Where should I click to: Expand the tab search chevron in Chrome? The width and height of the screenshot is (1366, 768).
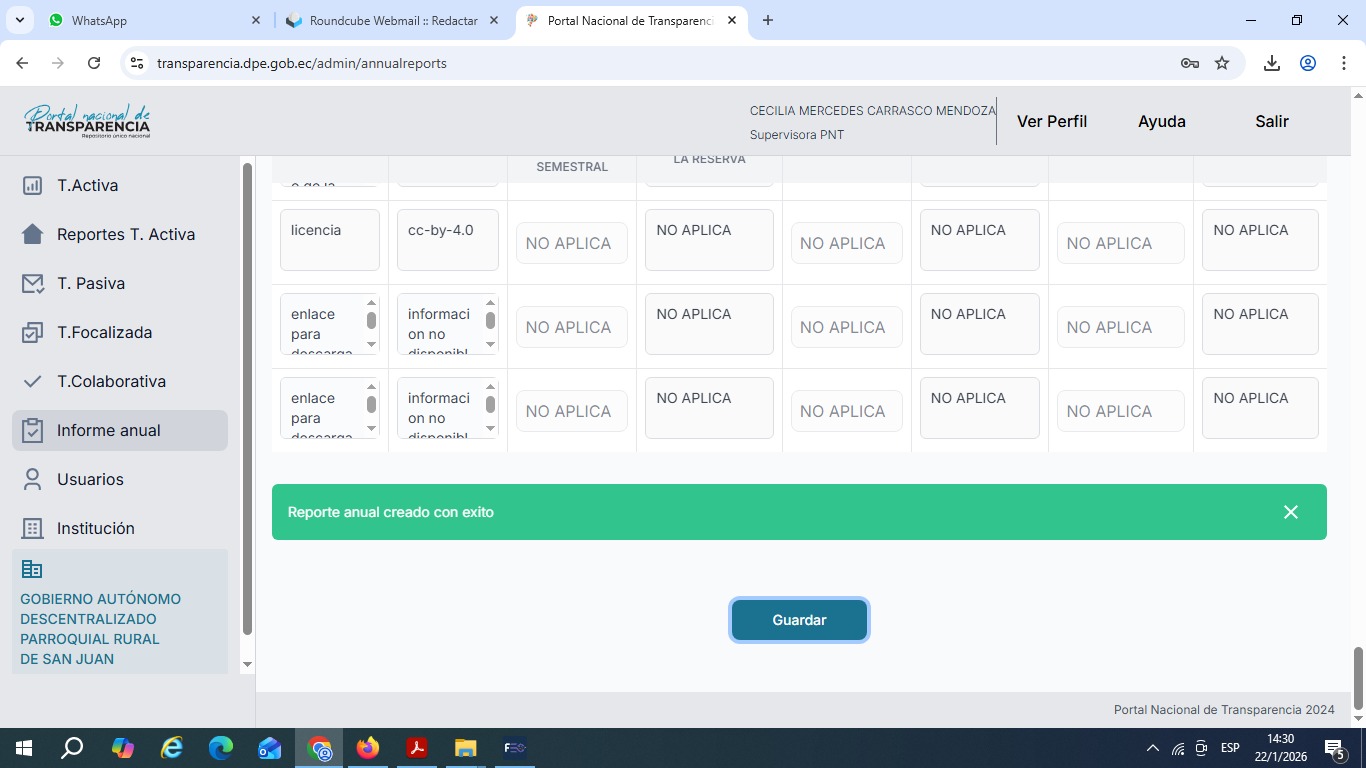click(19, 20)
